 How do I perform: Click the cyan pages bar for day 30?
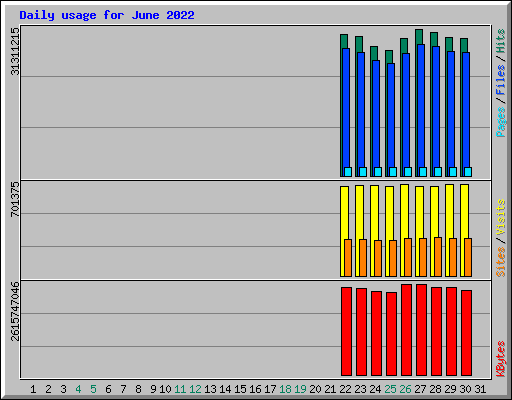pos(468,172)
